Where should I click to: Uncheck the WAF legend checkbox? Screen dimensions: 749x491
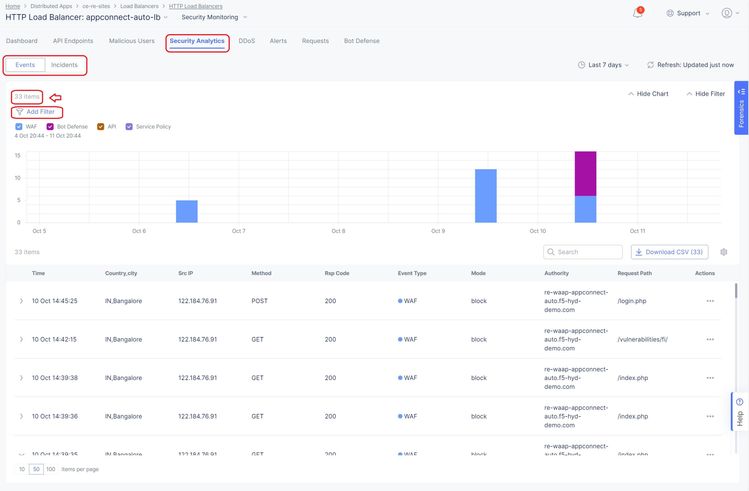(x=19, y=127)
